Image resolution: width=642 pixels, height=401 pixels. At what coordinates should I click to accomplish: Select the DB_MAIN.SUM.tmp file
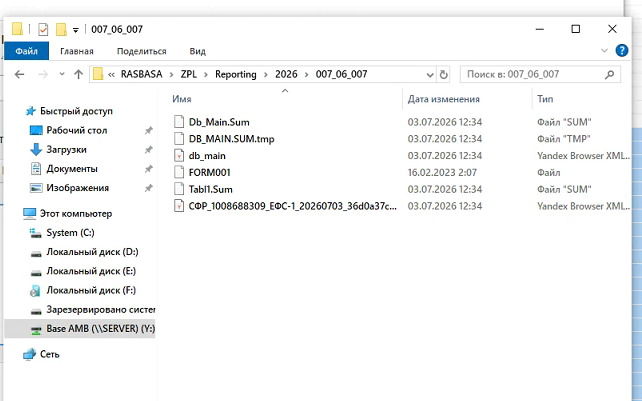click(x=231, y=139)
